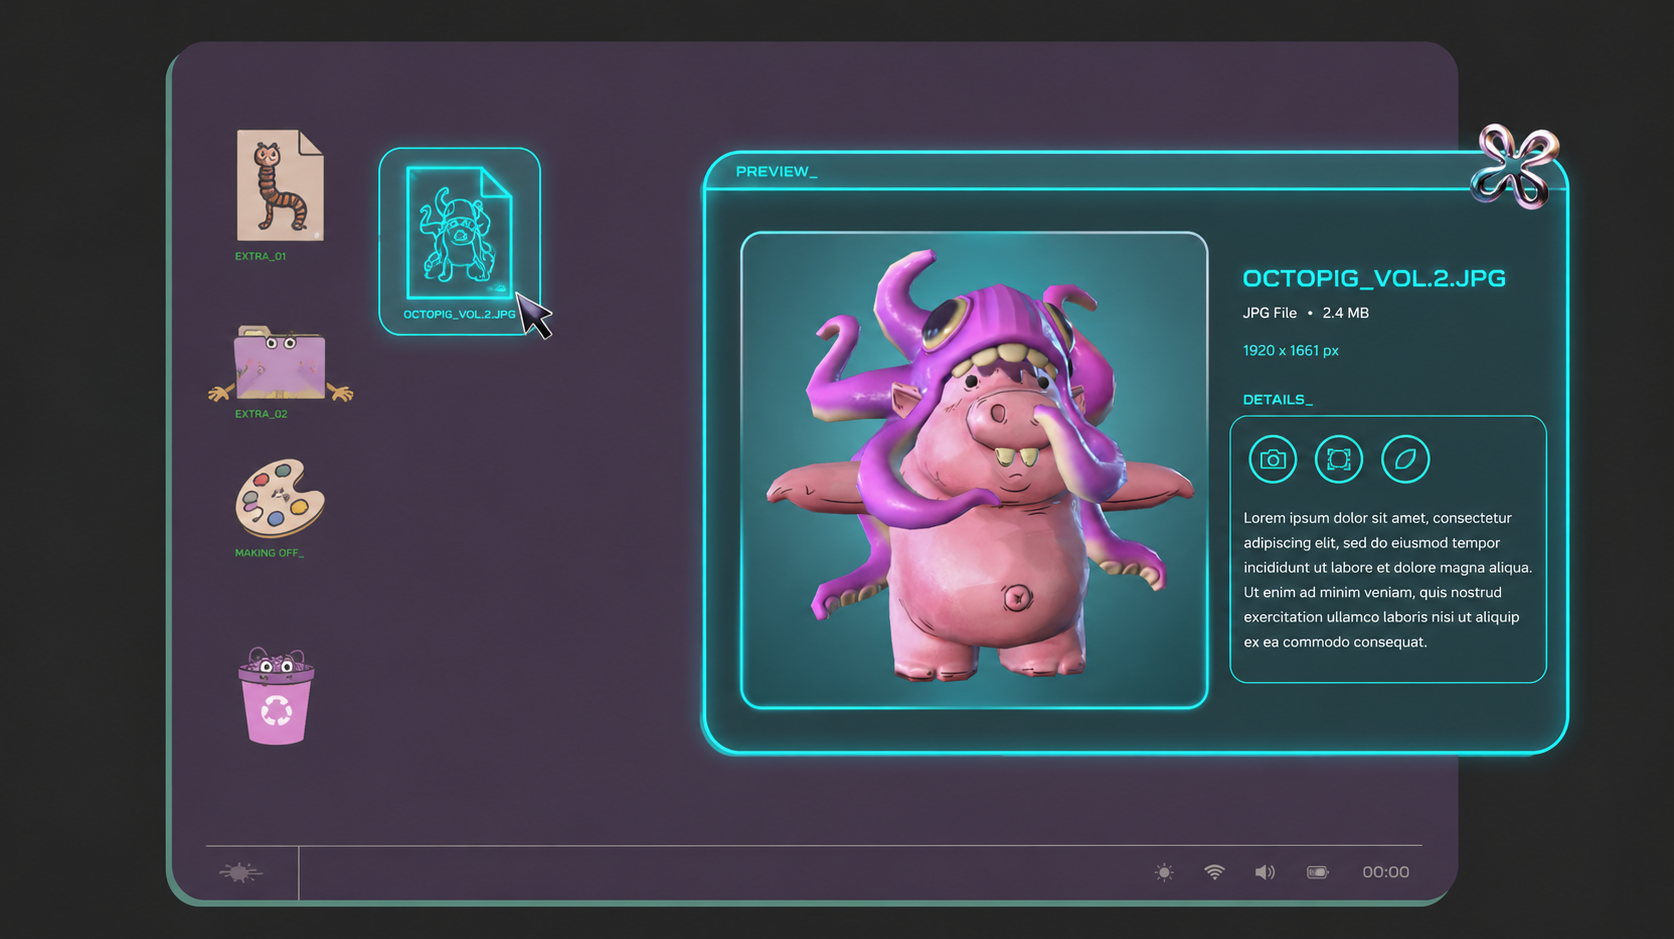Click the PREVIEW_ window title
Viewport: 1674px width, 939px height.
[777, 172]
